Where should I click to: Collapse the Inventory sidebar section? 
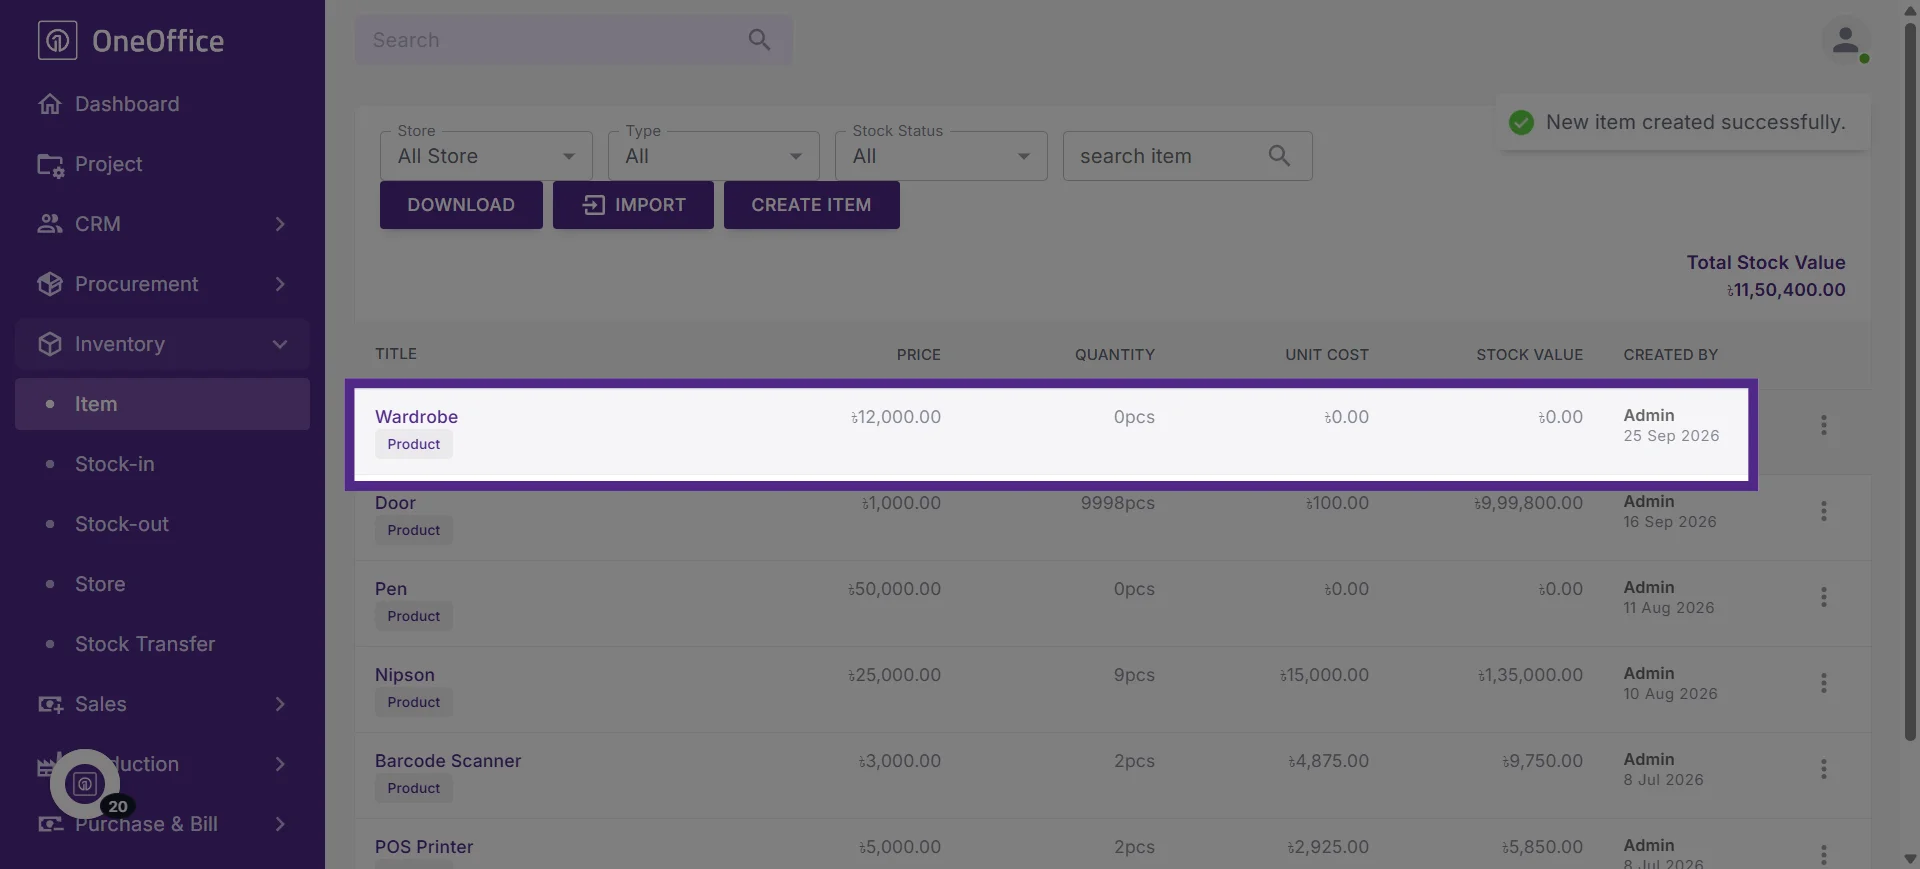pyautogui.click(x=162, y=344)
